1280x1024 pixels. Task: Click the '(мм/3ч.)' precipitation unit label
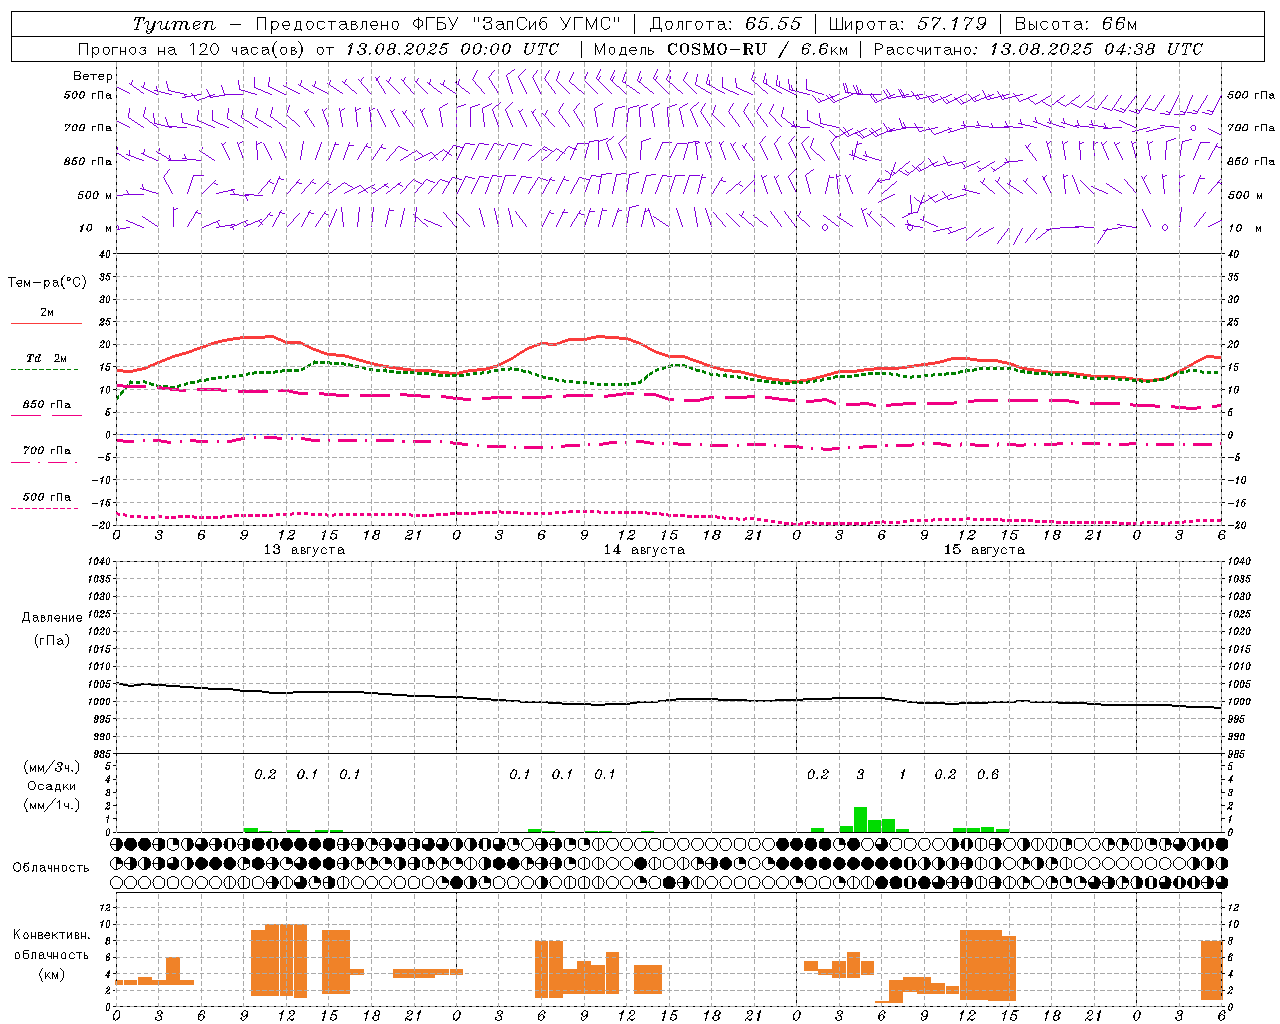point(52,767)
